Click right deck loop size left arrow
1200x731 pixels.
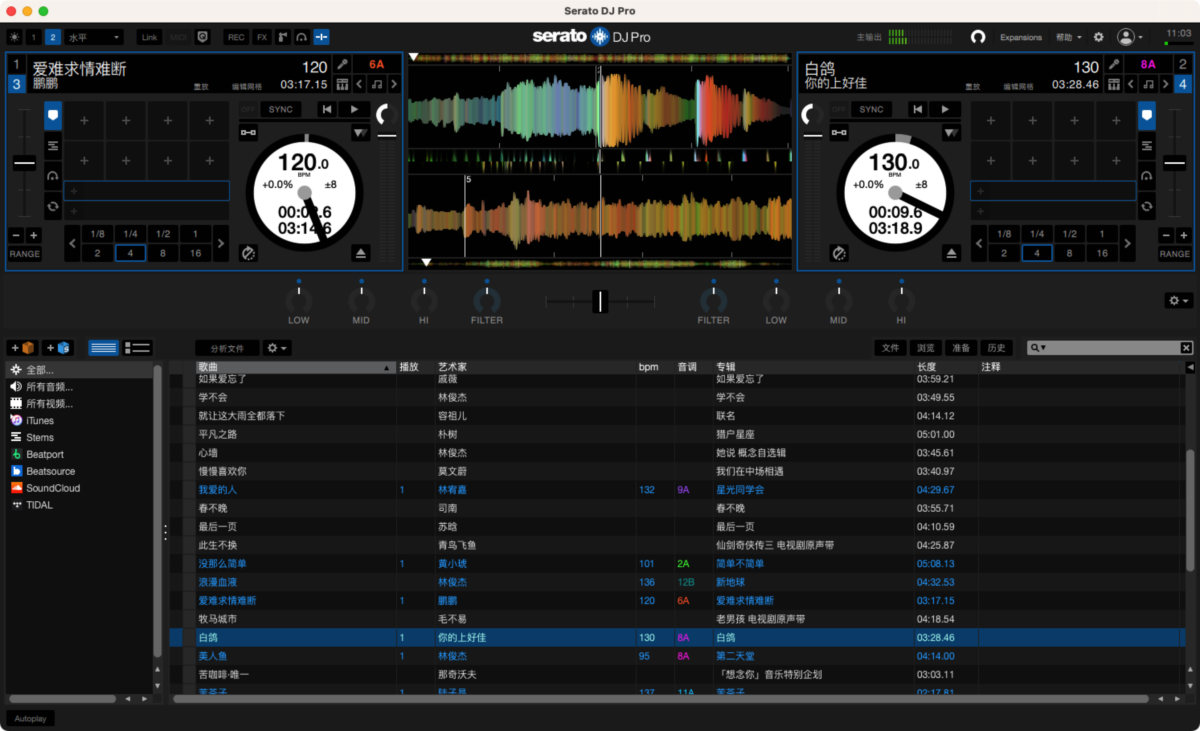click(x=981, y=243)
